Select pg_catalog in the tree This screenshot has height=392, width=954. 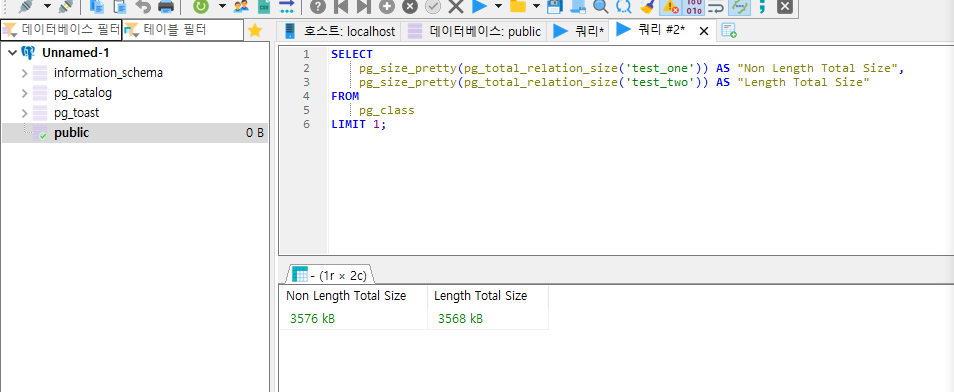click(x=83, y=93)
